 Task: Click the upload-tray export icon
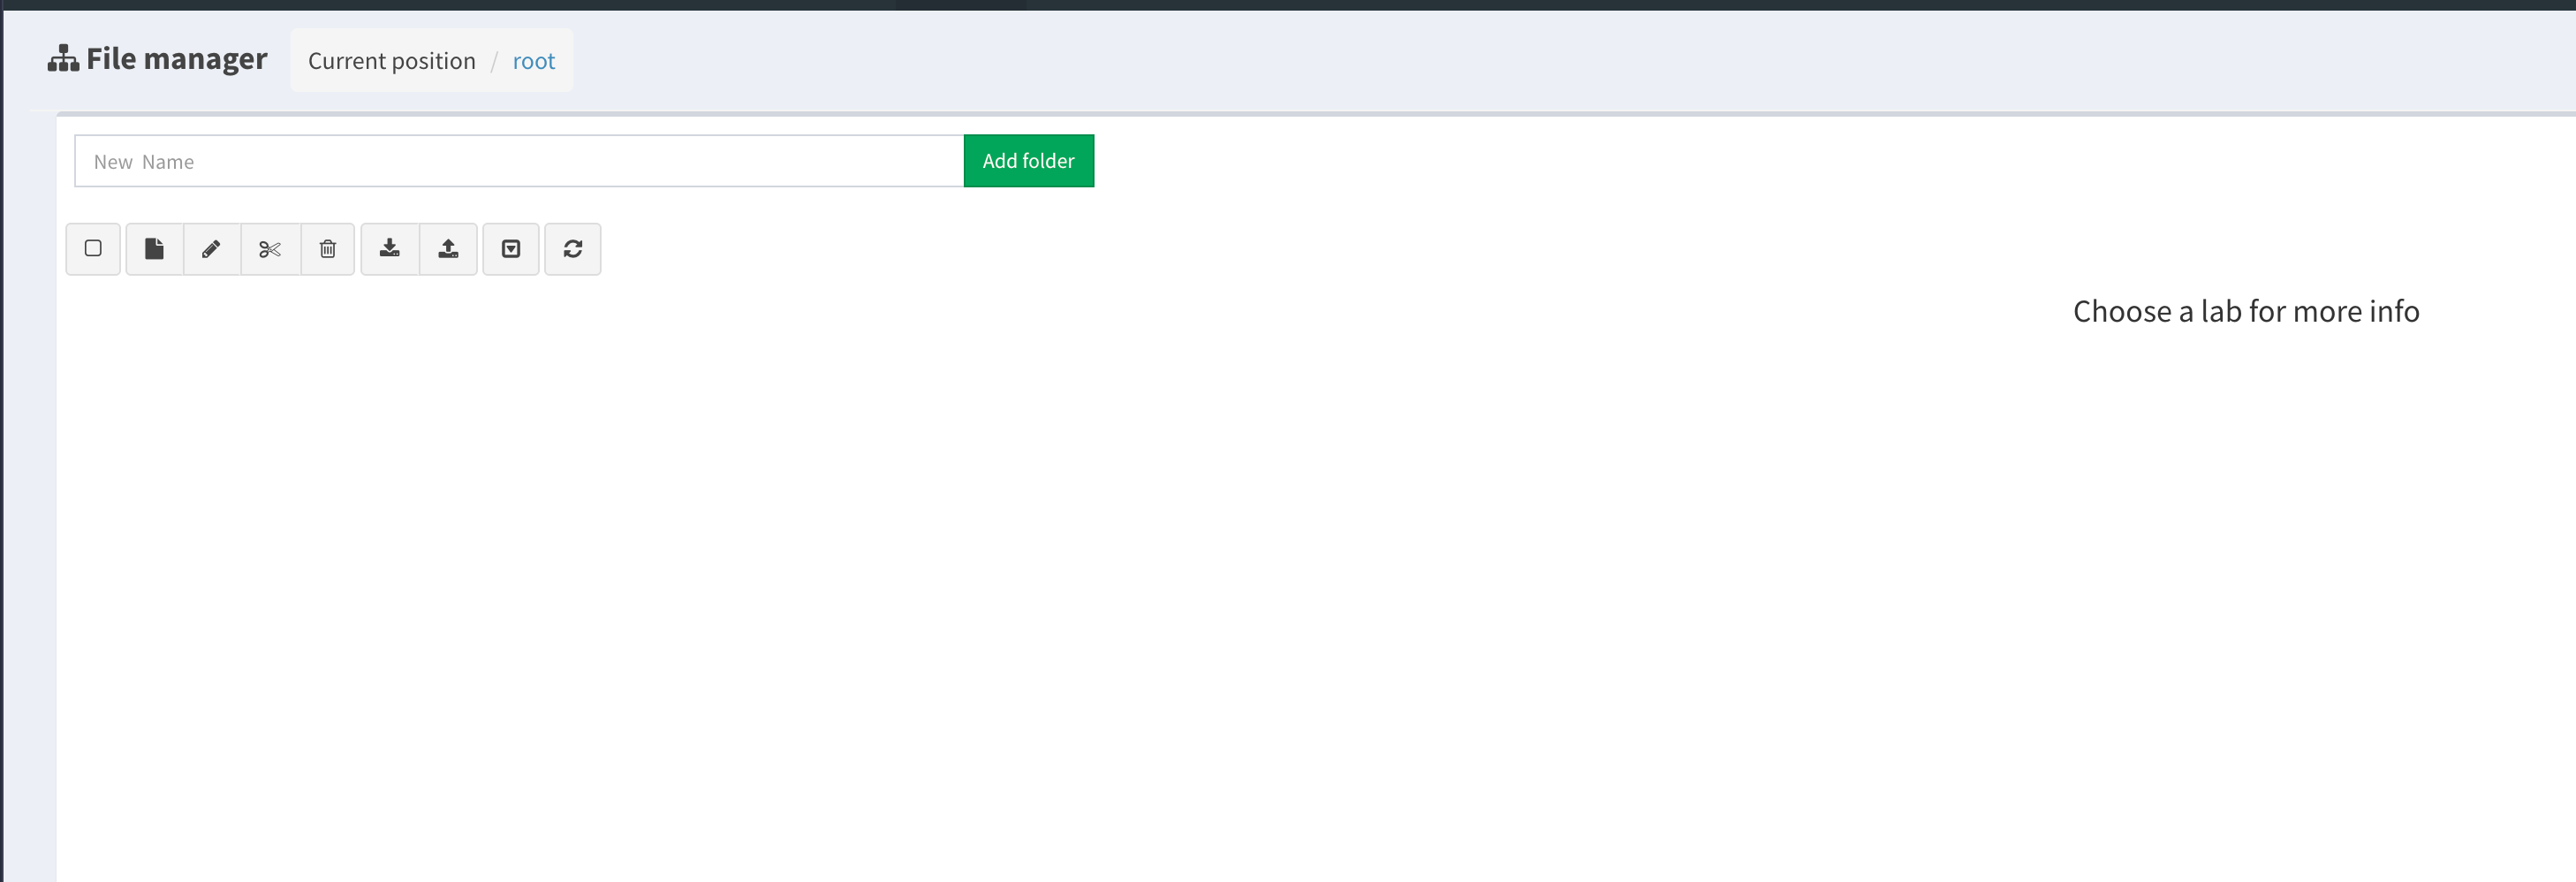[x=448, y=249]
